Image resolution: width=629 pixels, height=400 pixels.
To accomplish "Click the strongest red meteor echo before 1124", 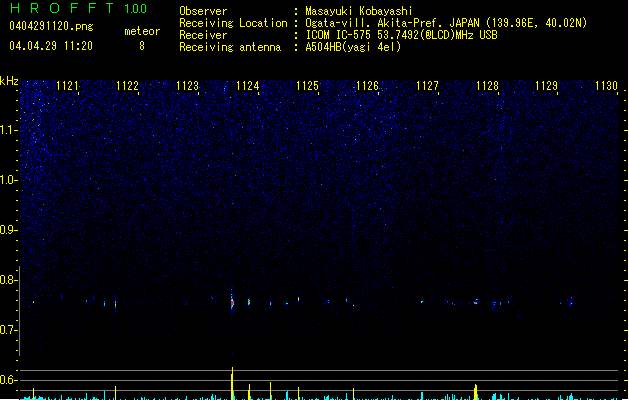I will [x=232, y=303].
